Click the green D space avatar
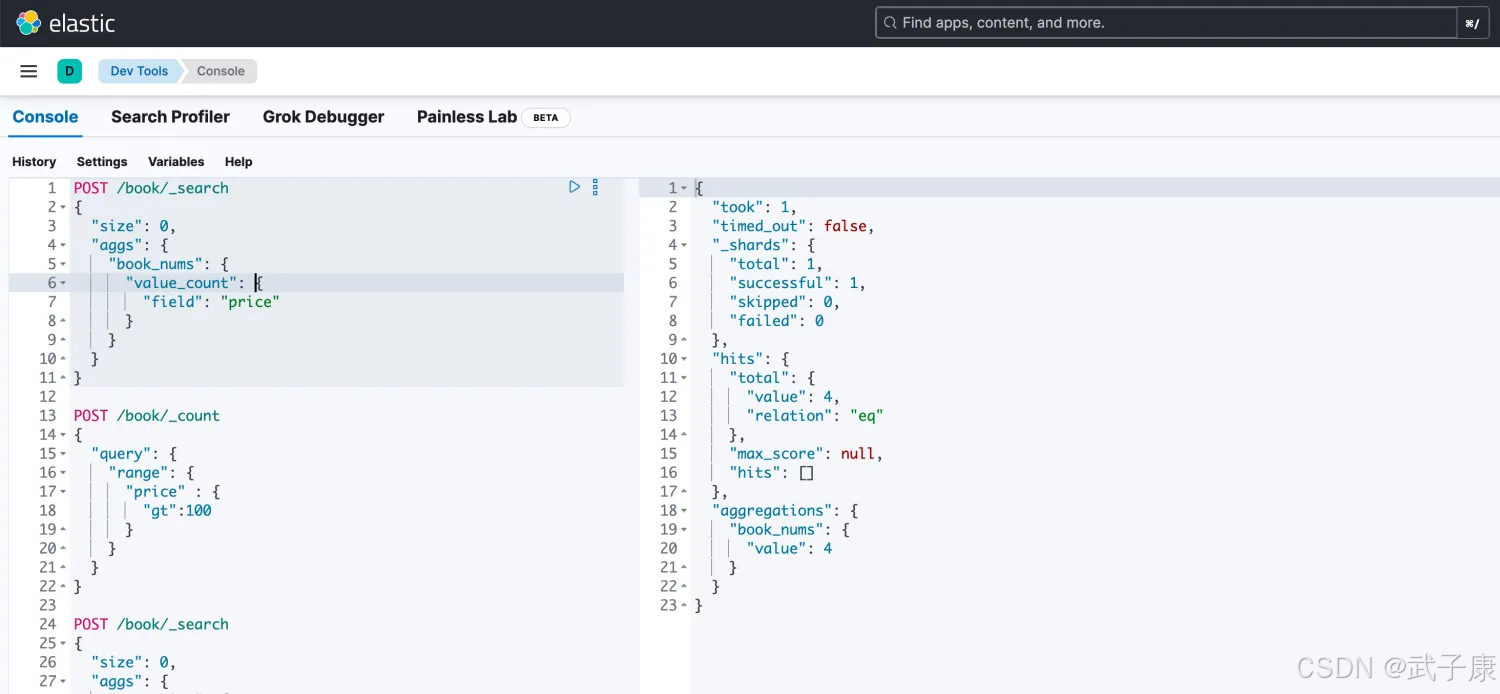This screenshot has height=694, width=1500. click(x=69, y=71)
